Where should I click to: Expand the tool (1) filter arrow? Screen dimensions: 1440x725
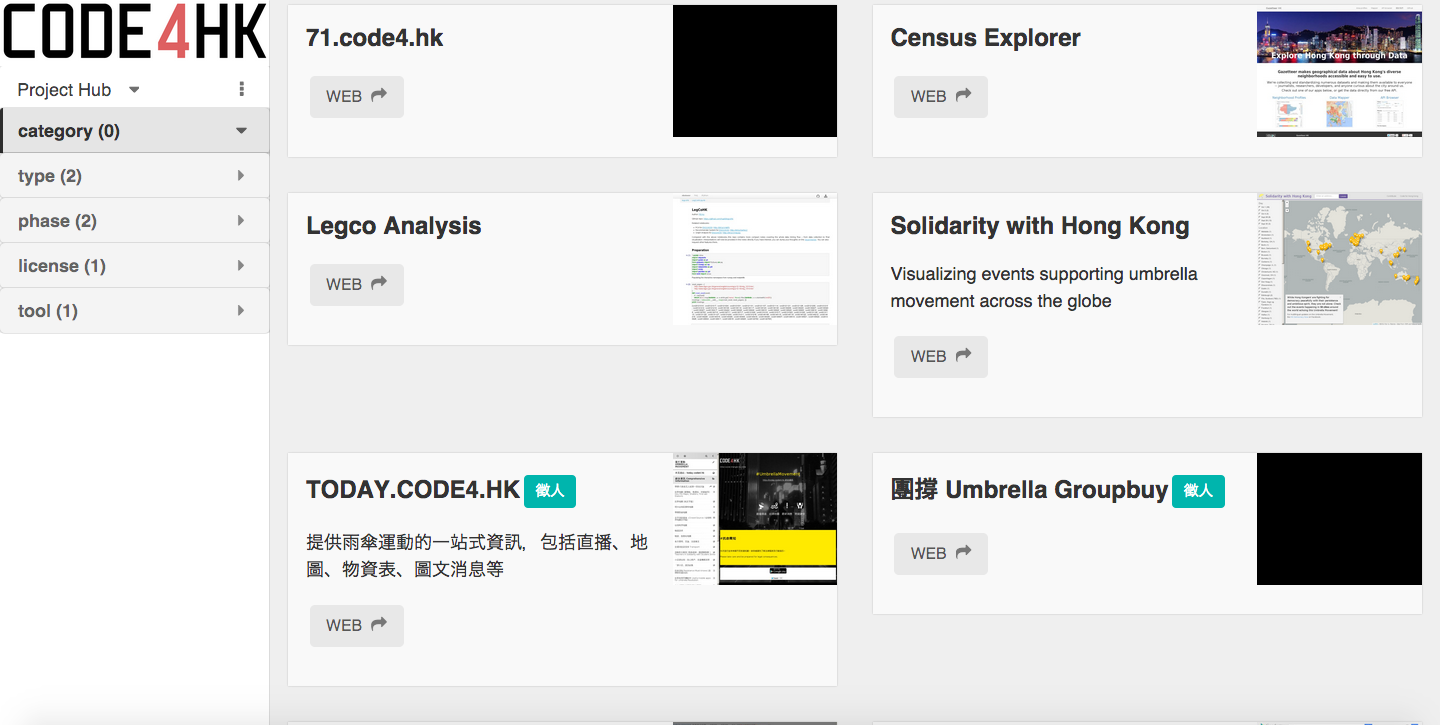coord(241,311)
